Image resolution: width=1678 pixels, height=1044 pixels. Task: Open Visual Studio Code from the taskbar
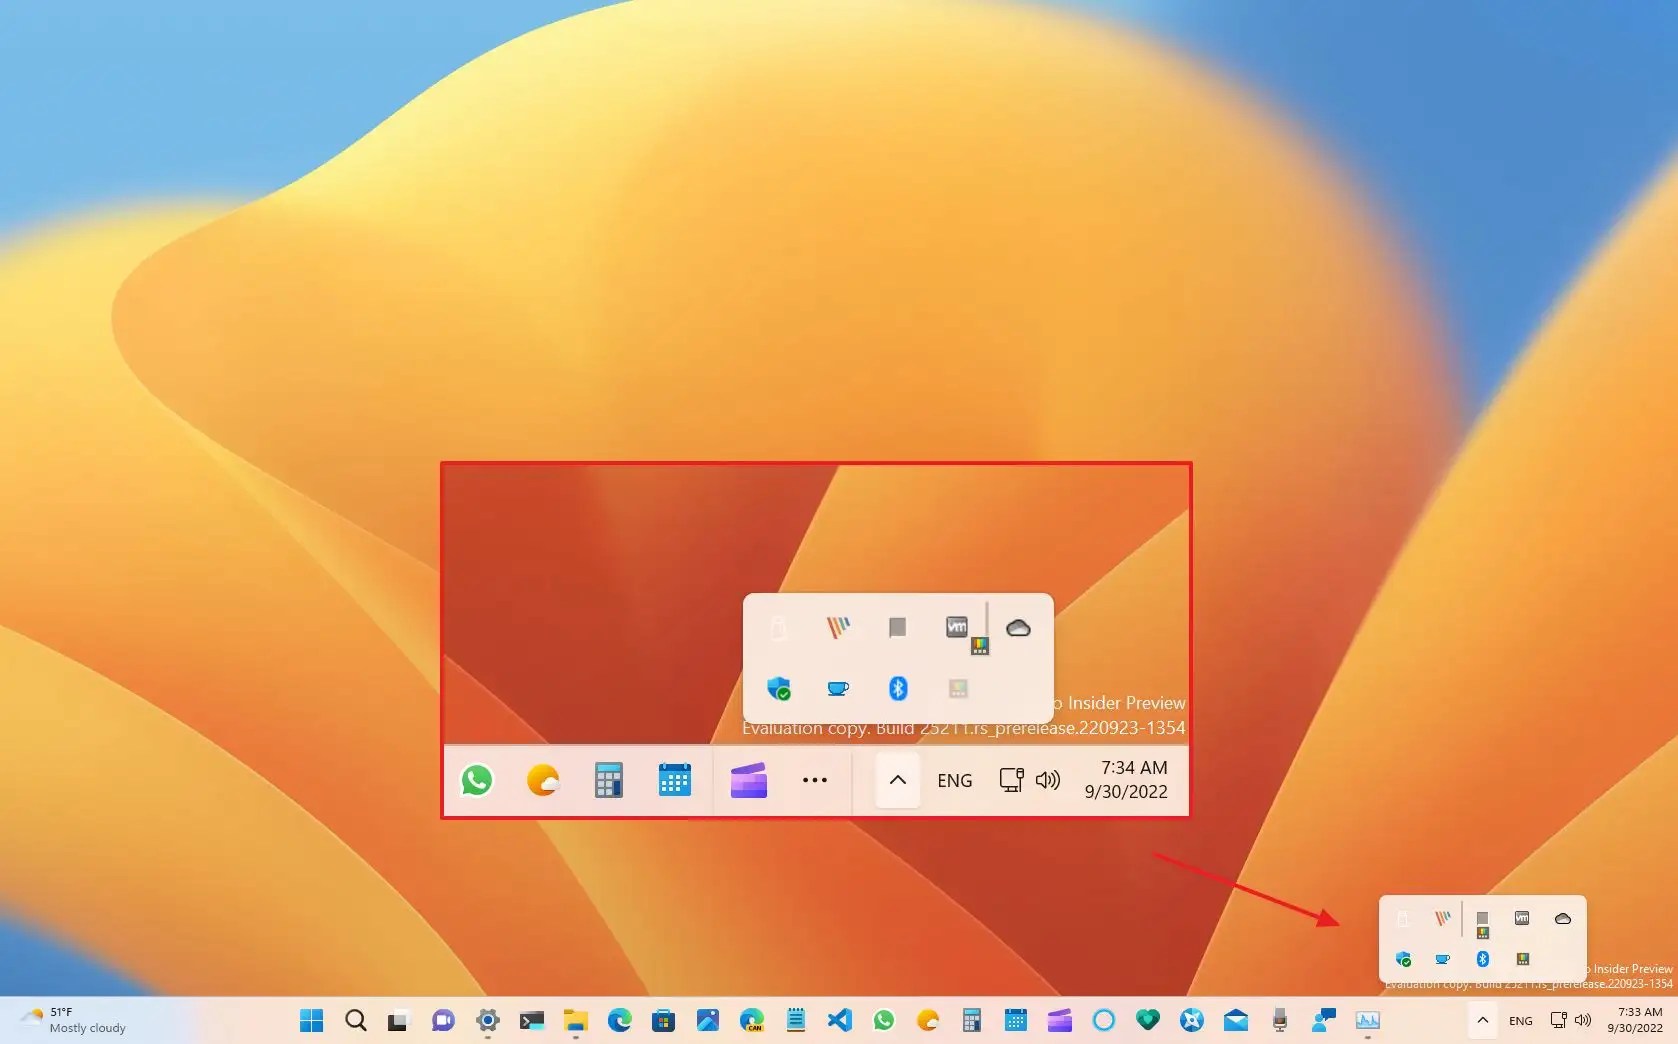click(x=840, y=1021)
